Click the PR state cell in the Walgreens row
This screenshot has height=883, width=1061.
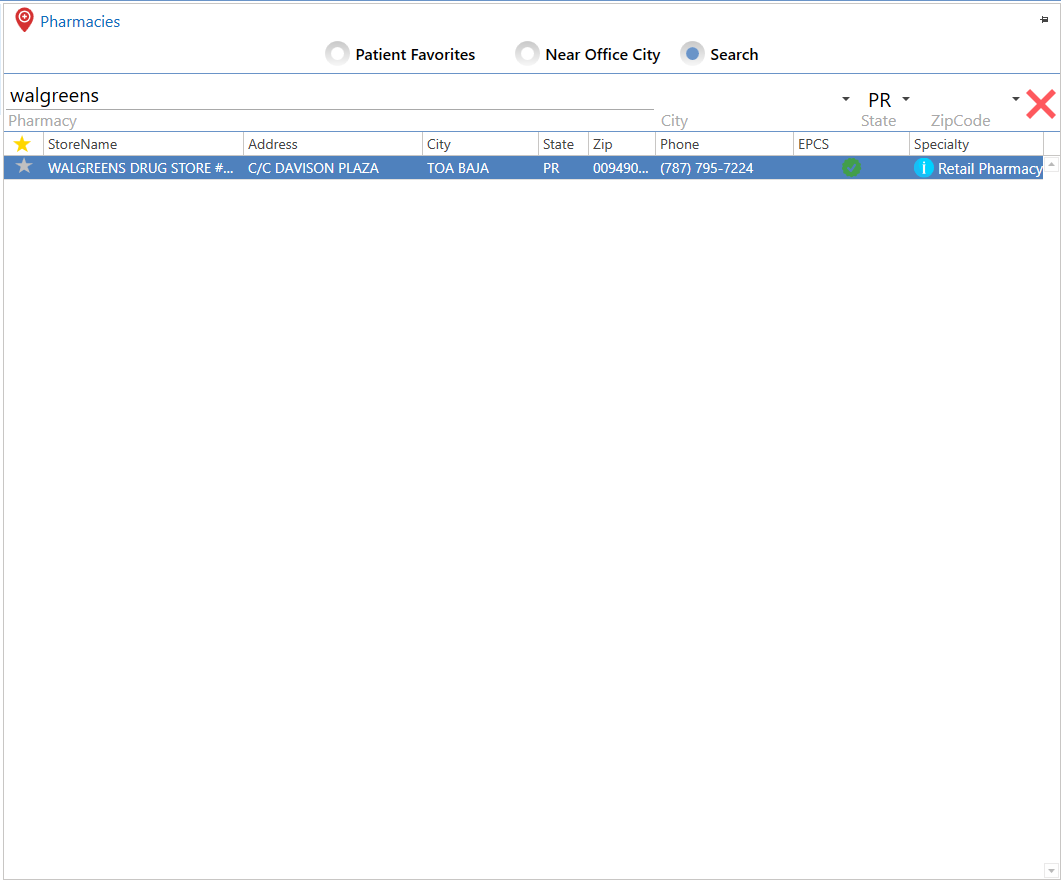click(551, 168)
